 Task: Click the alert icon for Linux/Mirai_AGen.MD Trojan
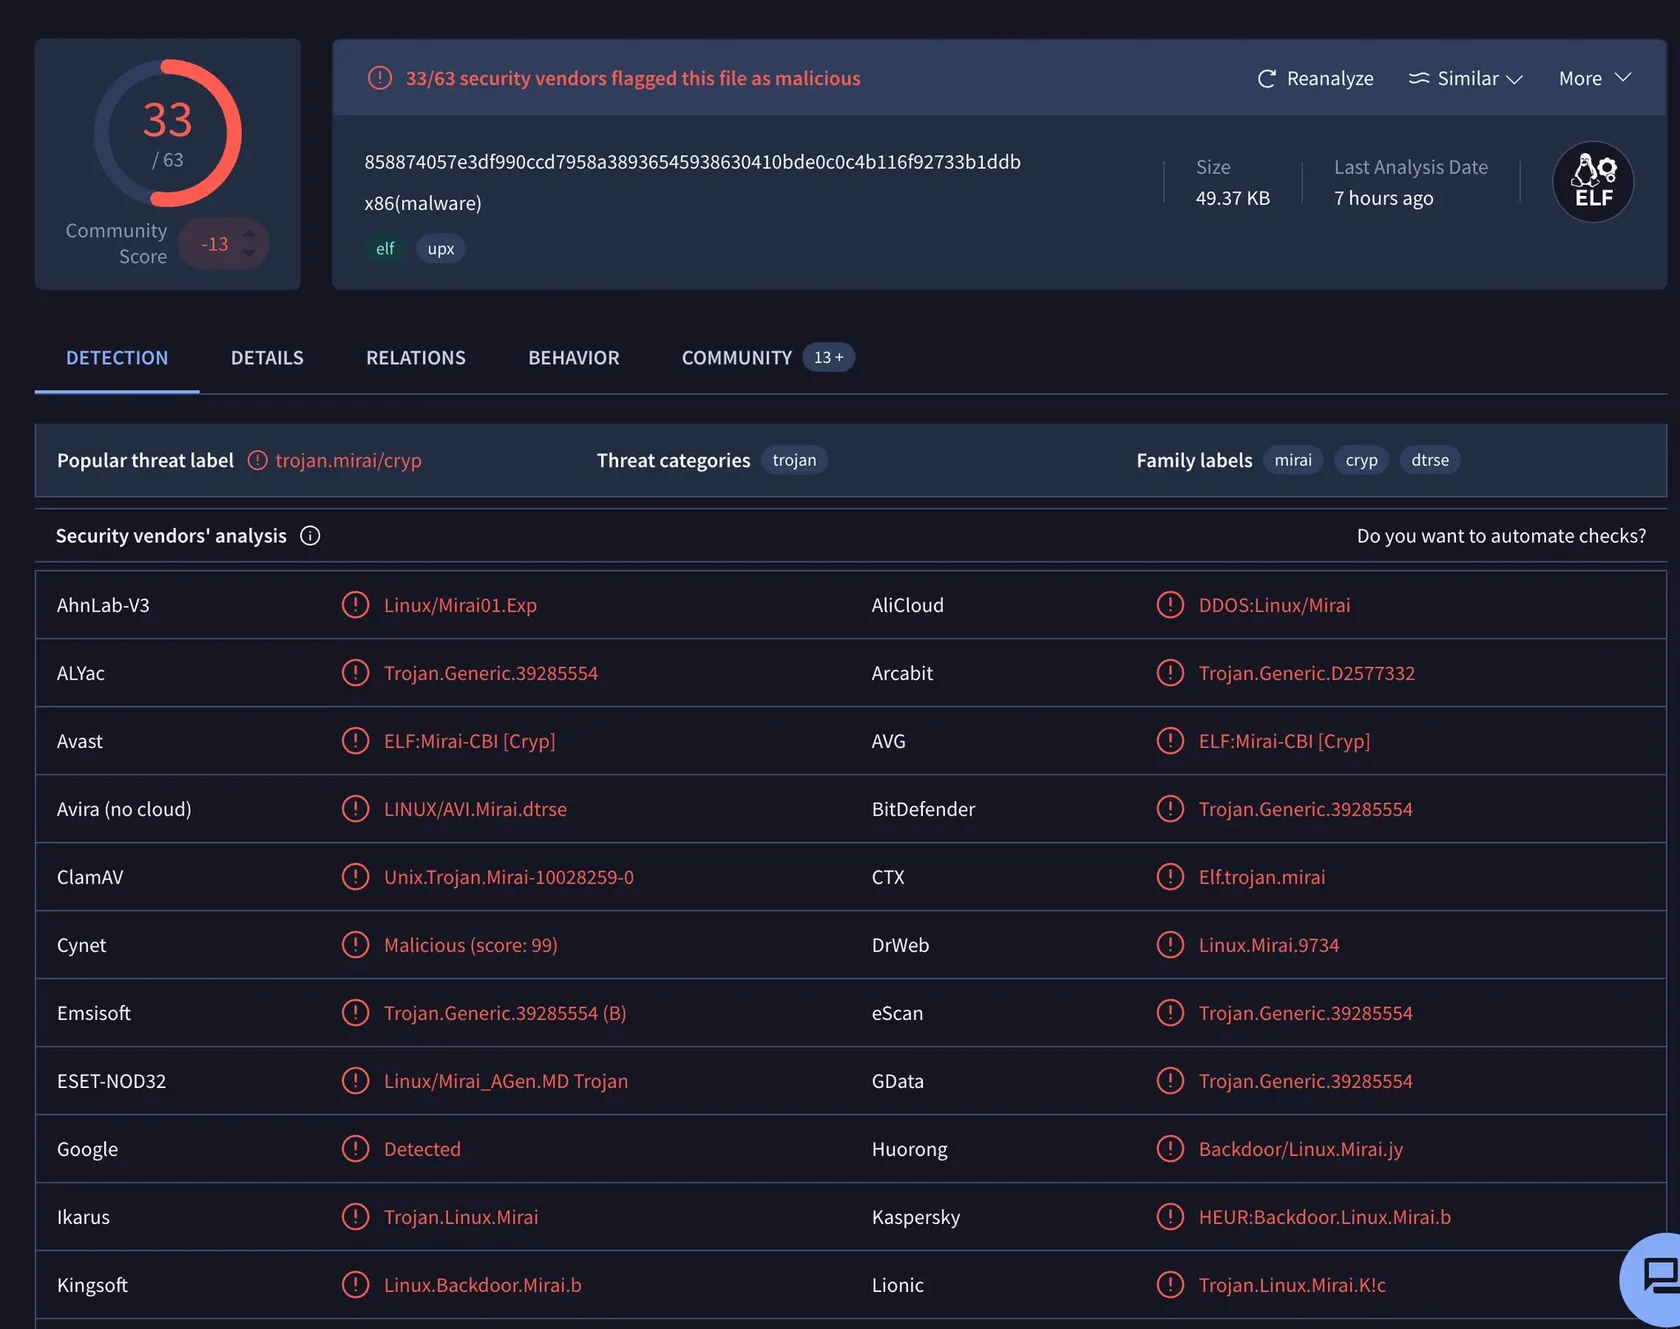coord(355,1081)
